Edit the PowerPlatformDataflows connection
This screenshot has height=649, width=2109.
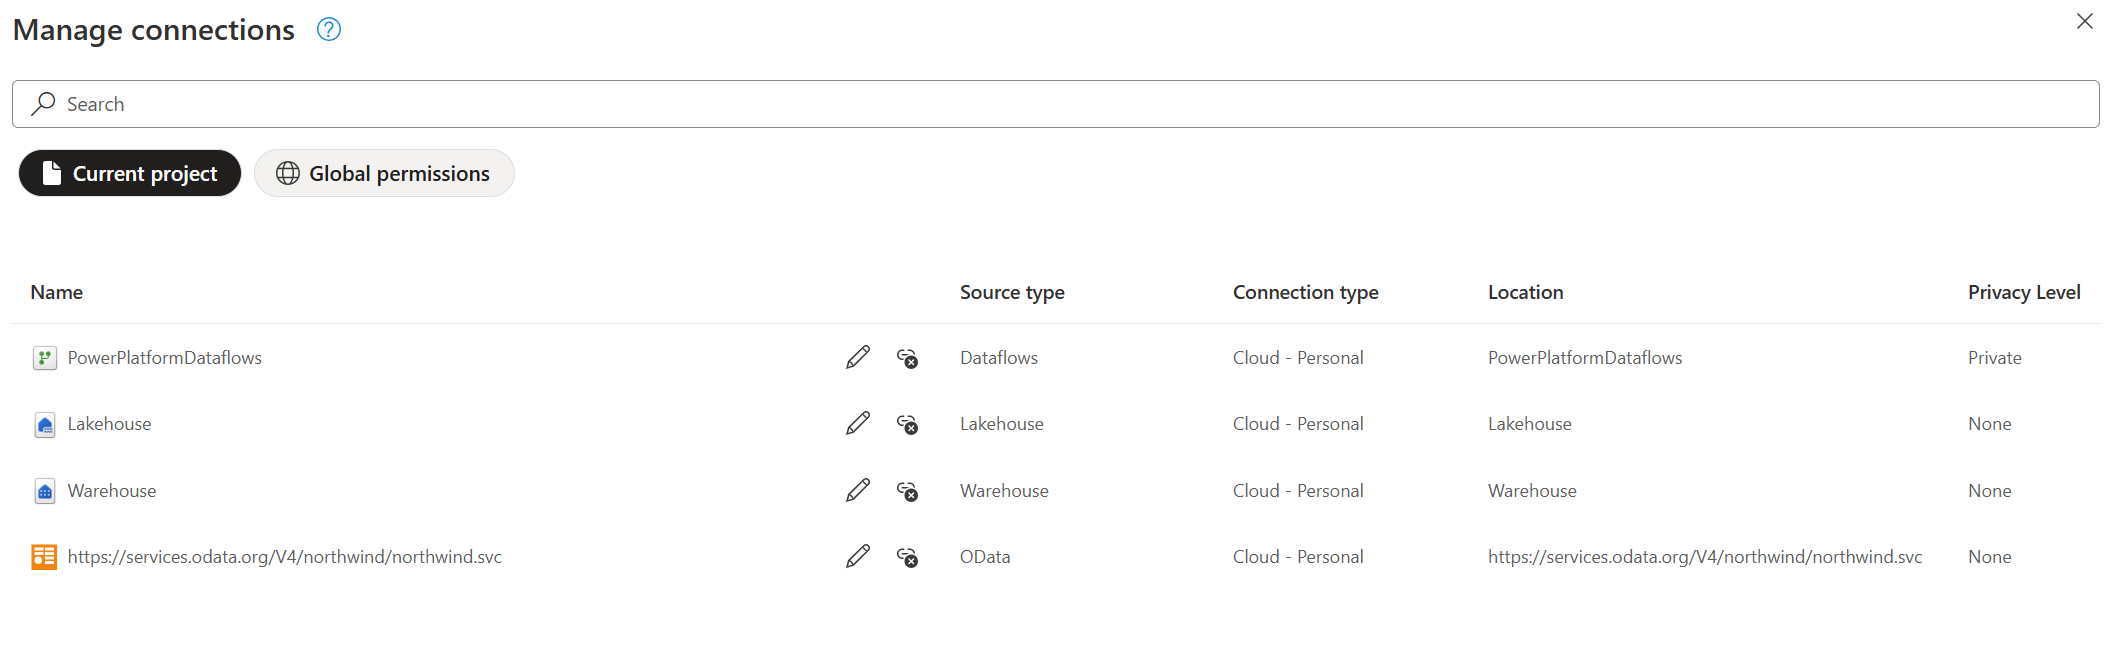coord(857,358)
